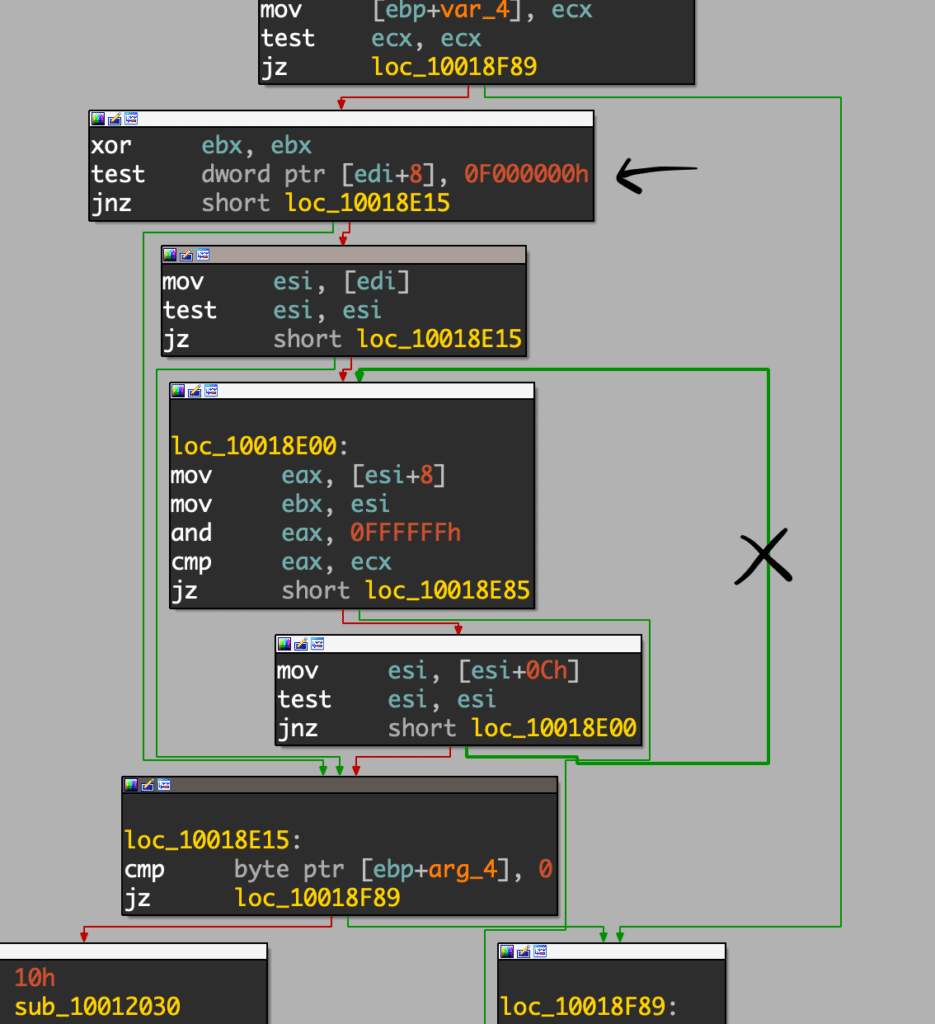Follow loc_10018E15 target in the jnz instruction

(x=367, y=203)
